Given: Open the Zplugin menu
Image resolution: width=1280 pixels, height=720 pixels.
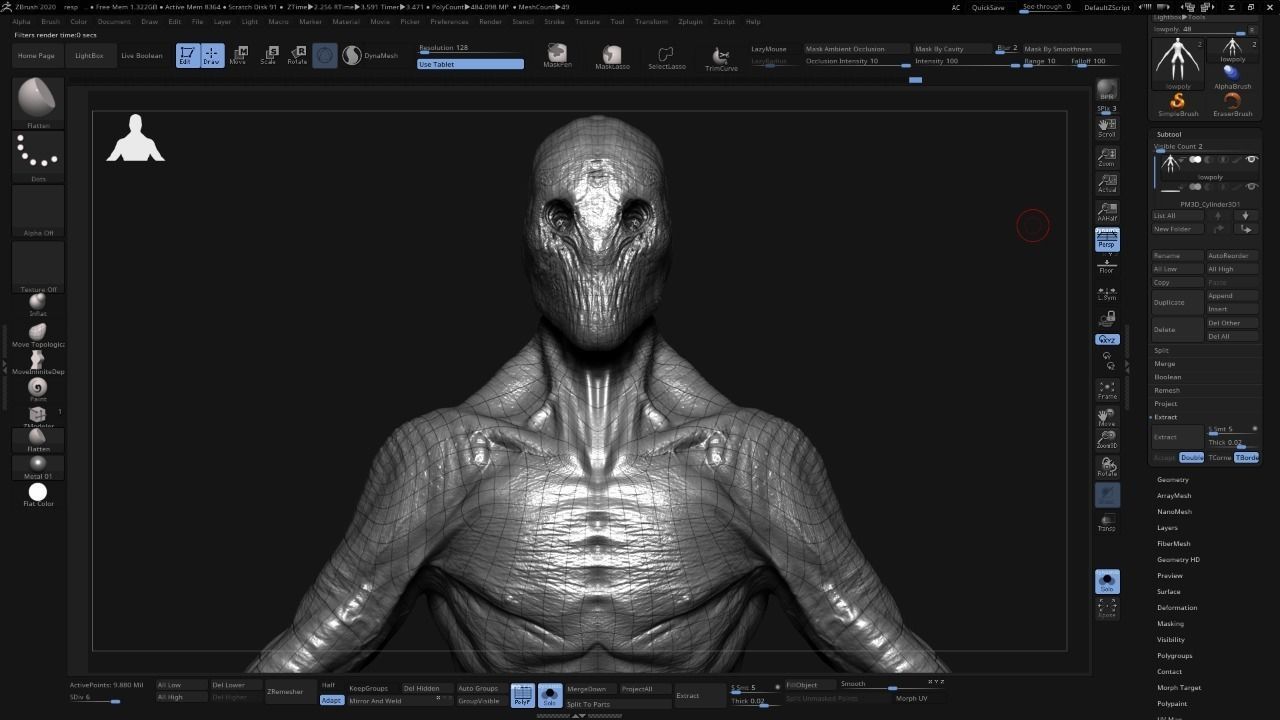Looking at the screenshot, I should click(690, 21).
